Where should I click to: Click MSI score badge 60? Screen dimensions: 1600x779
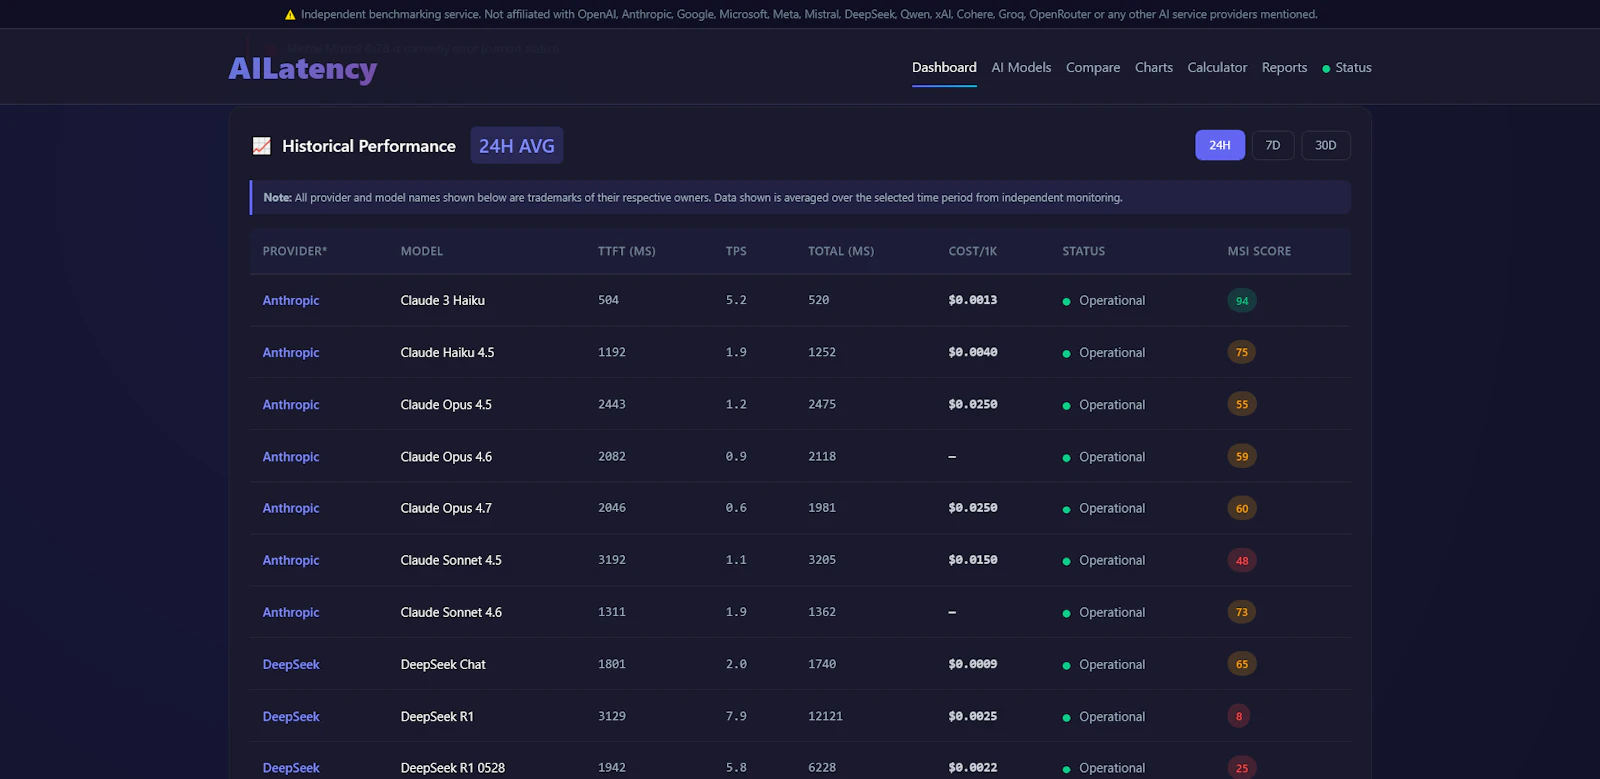[x=1242, y=508]
